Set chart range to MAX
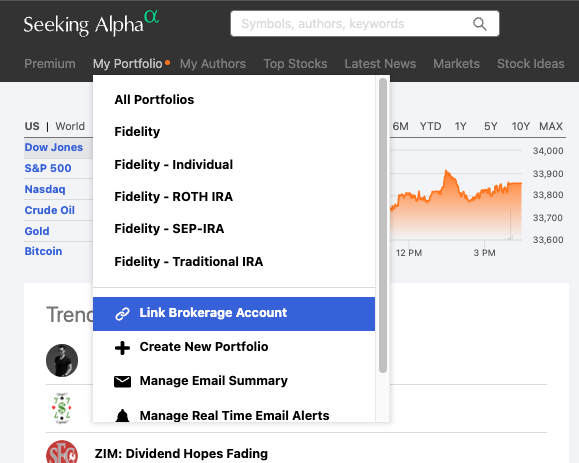Image resolution: width=579 pixels, height=463 pixels. click(x=551, y=126)
